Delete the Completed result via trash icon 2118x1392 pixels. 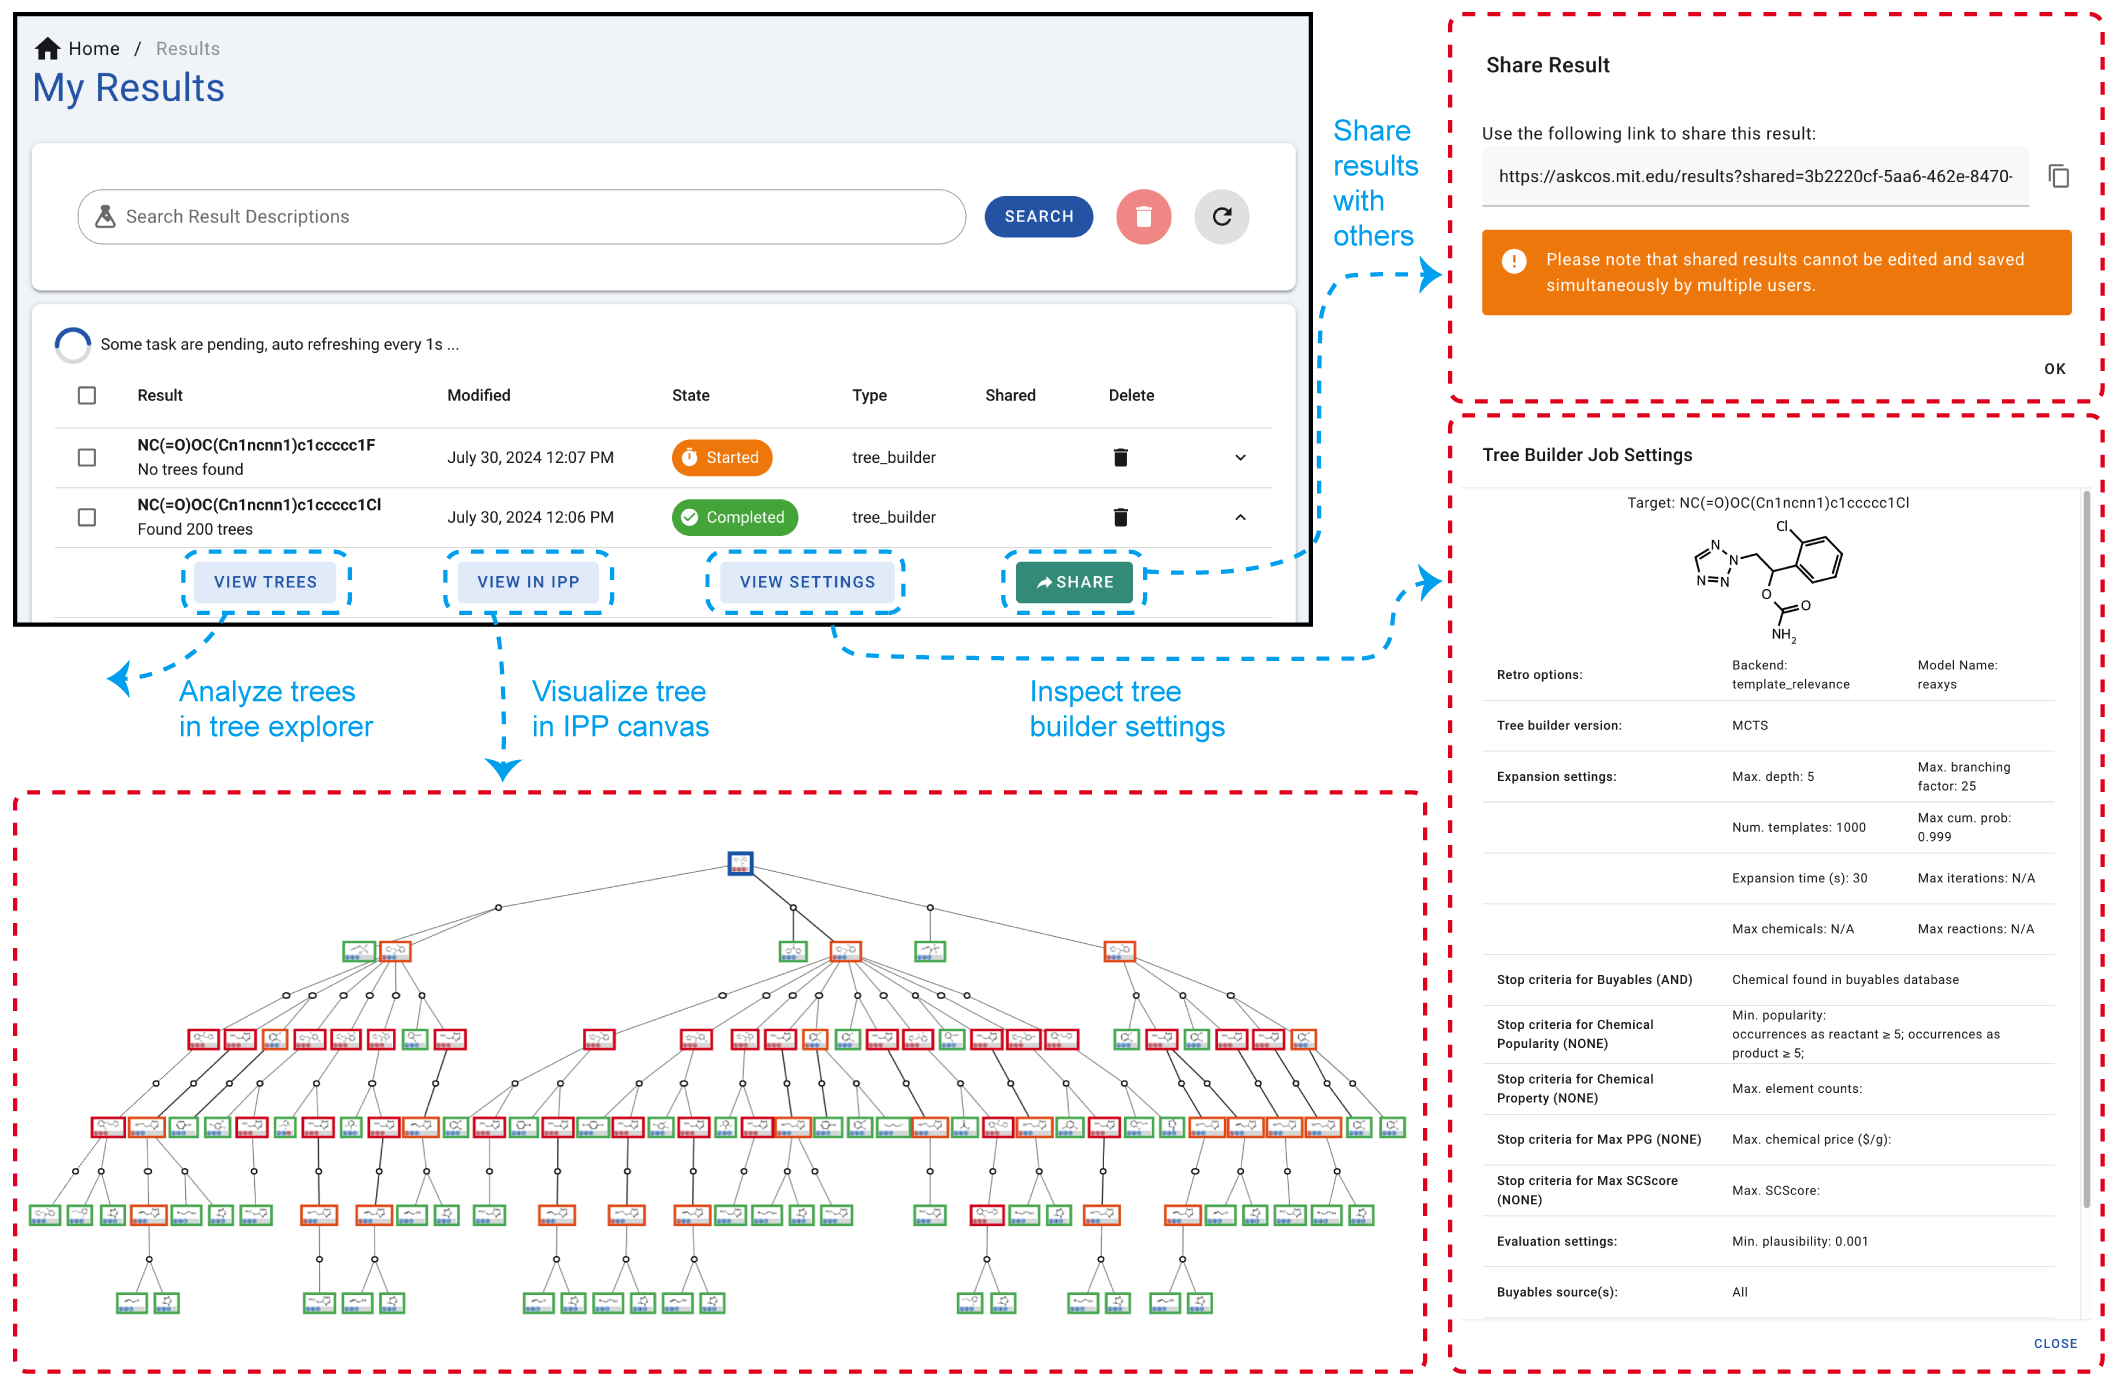[x=1120, y=518]
